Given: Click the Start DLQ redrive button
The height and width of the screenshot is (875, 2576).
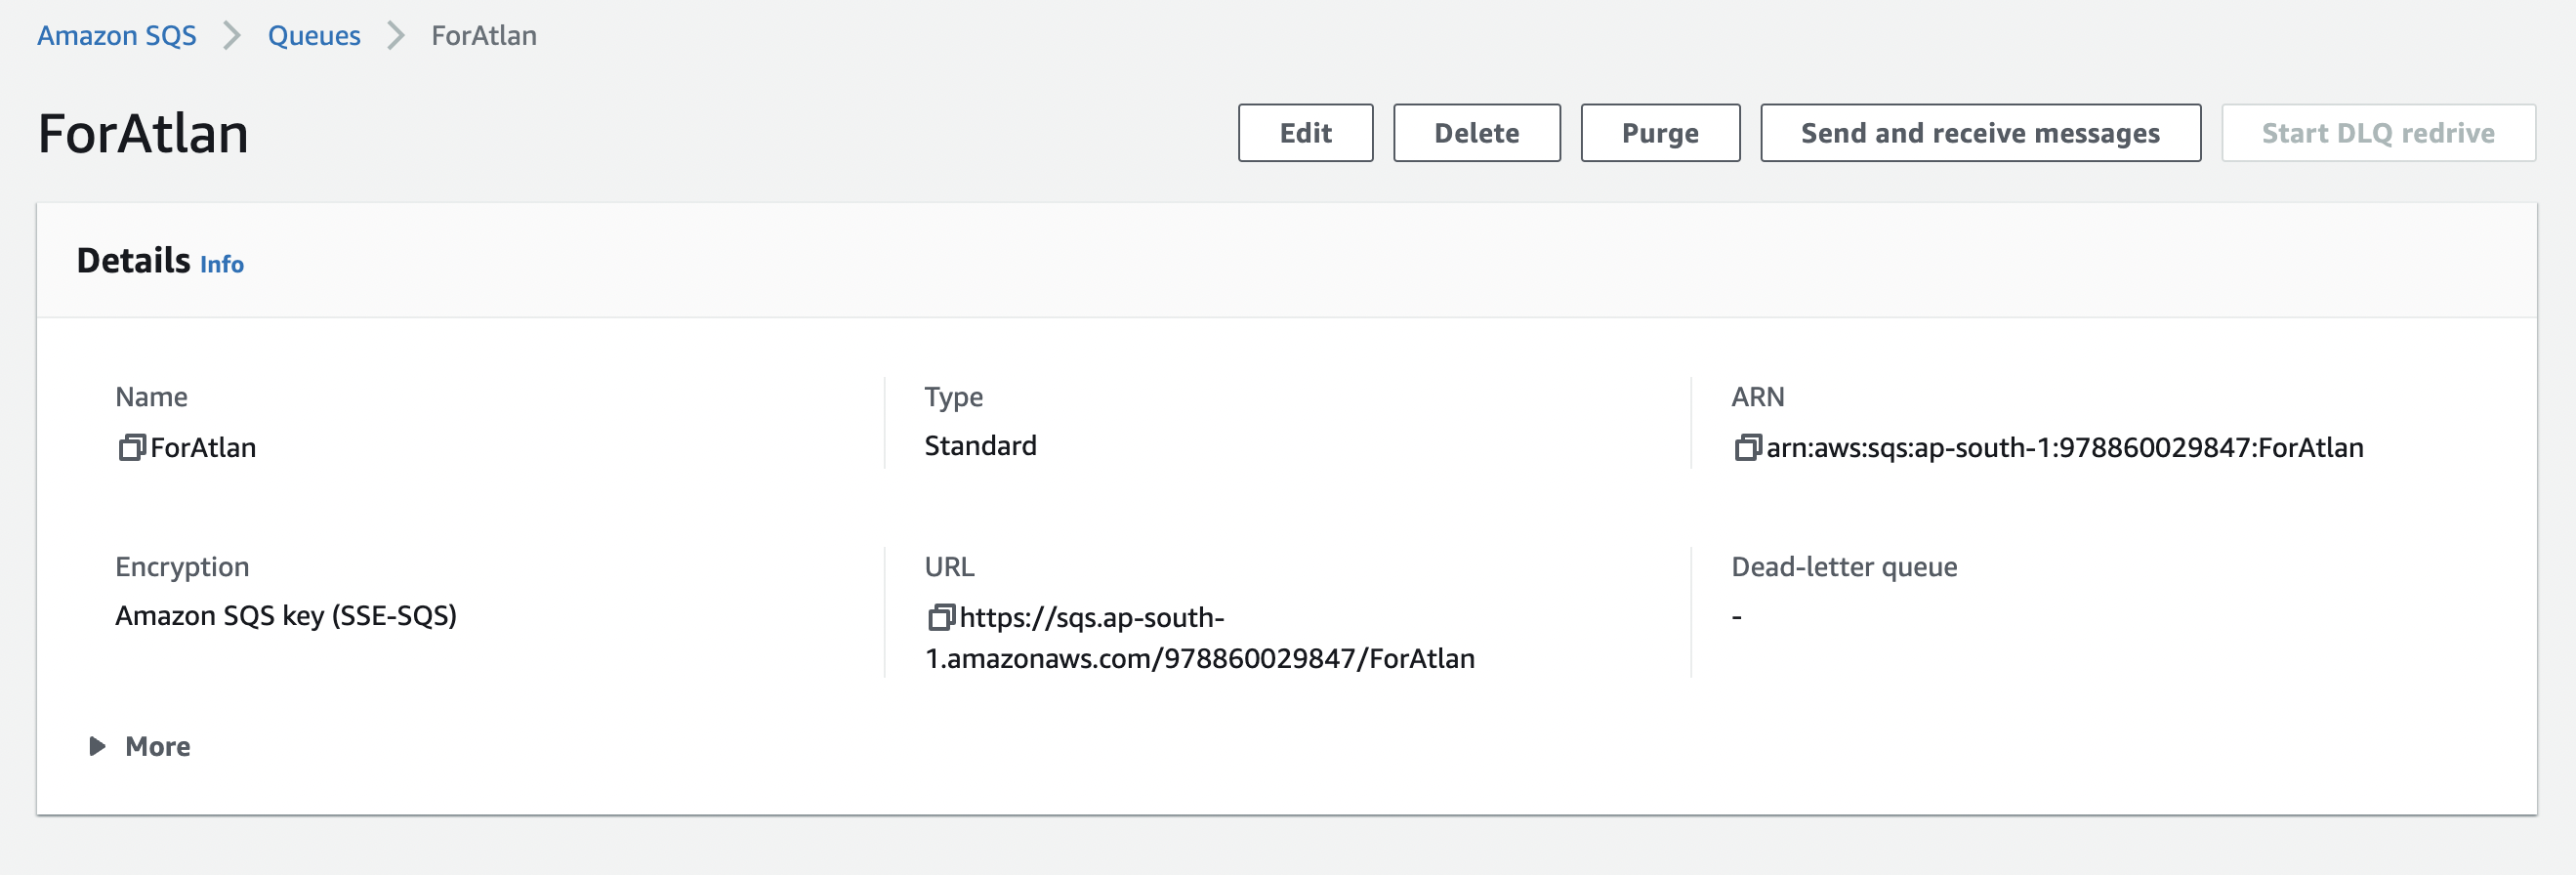Looking at the screenshot, I should [x=2377, y=133].
